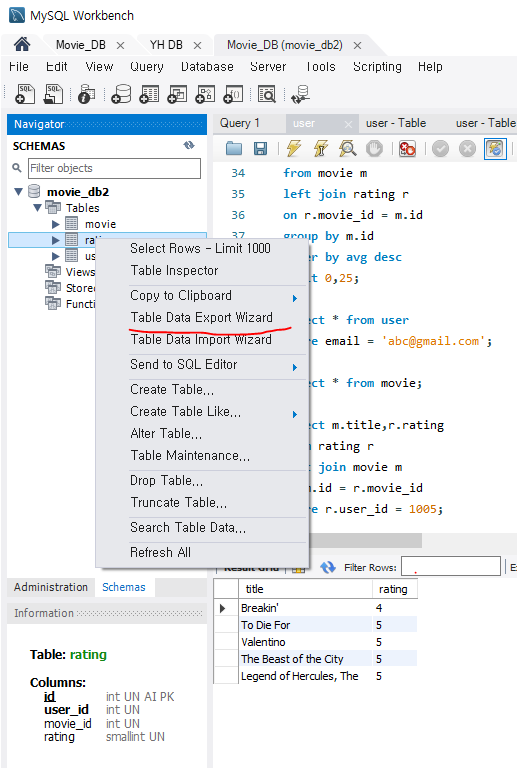Create new table toolbar icon
The image size is (517, 768).
(149, 94)
